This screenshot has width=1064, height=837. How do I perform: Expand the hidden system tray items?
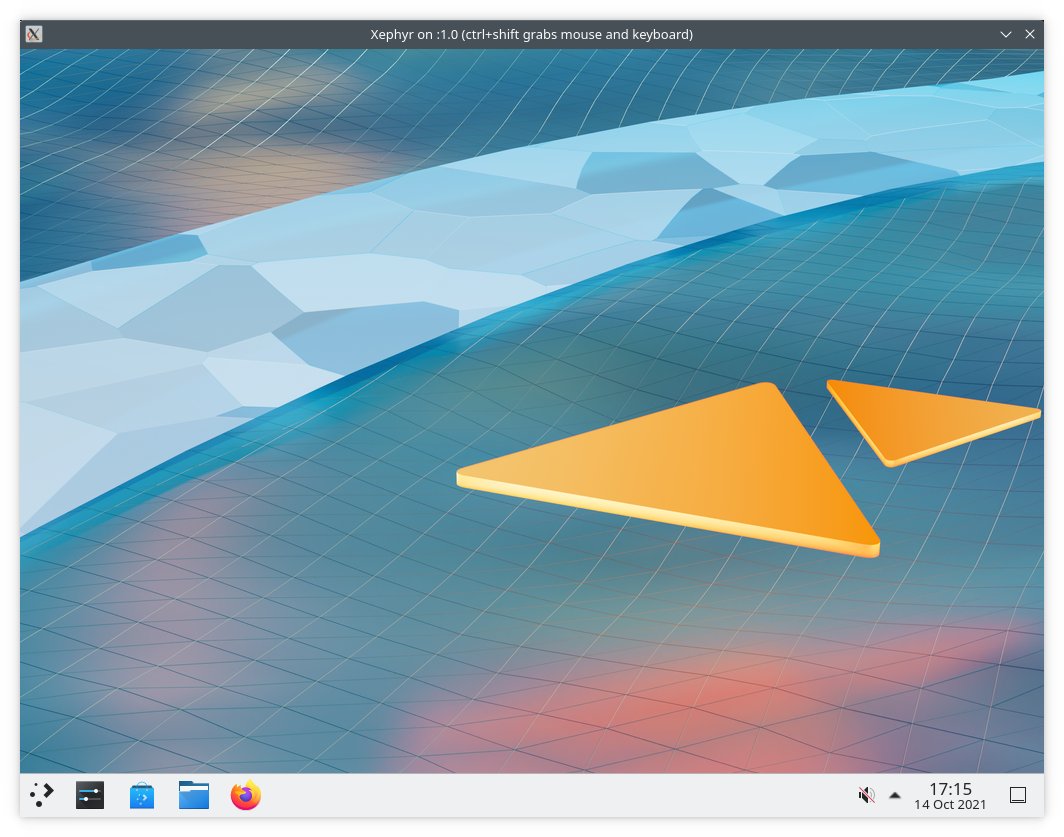893,794
